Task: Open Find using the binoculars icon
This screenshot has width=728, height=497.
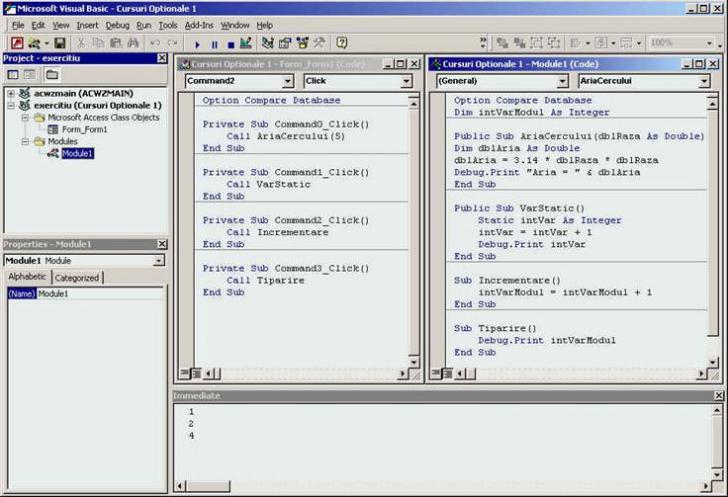Action: click(133, 43)
